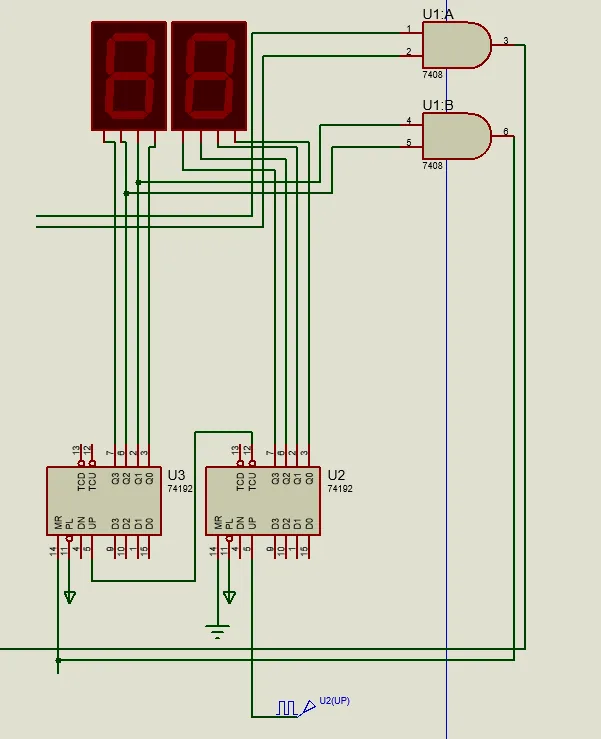Click output pin 3 of gate U1:A
The height and width of the screenshot is (739, 601).
point(502,45)
